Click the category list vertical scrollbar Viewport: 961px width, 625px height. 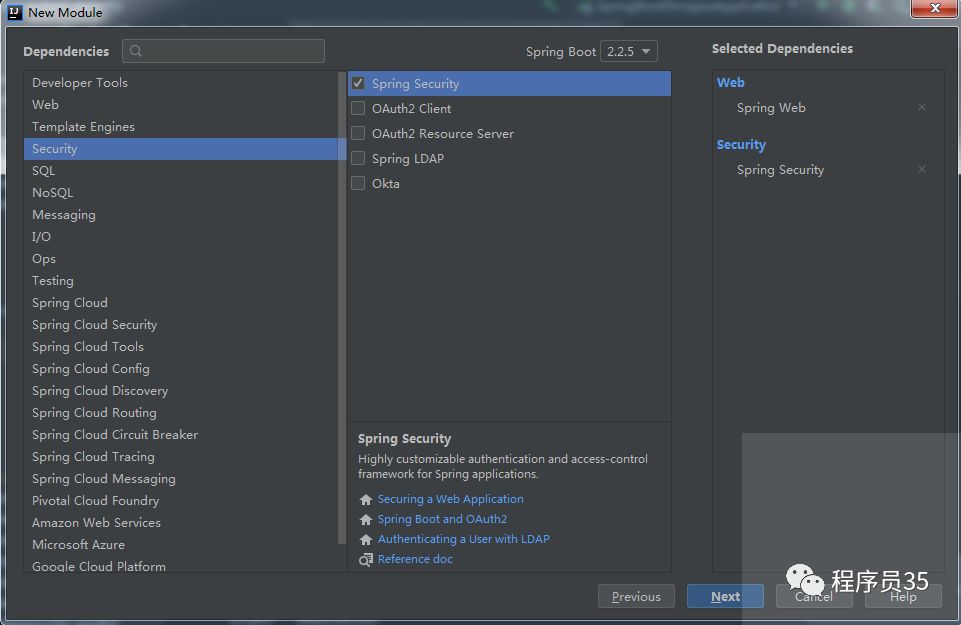tap(342, 308)
